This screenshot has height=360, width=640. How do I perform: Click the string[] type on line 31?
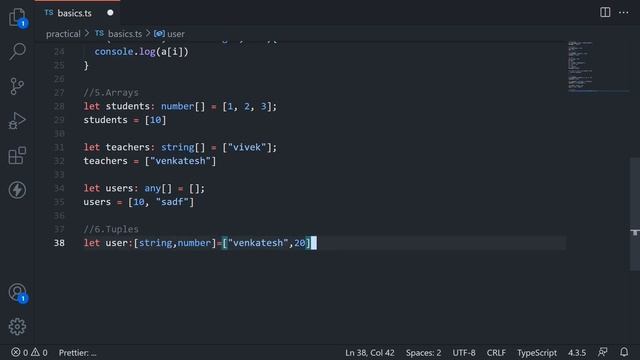[x=183, y=147]
